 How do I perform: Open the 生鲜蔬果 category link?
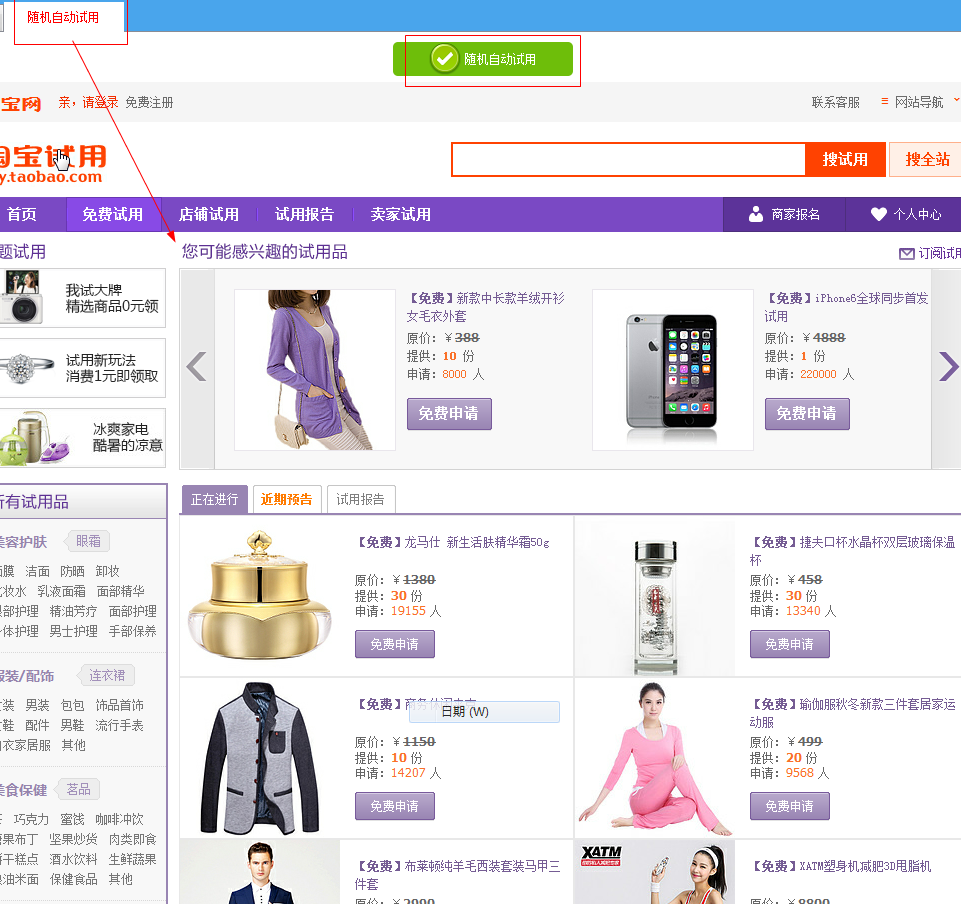click(x=132, y=859)
